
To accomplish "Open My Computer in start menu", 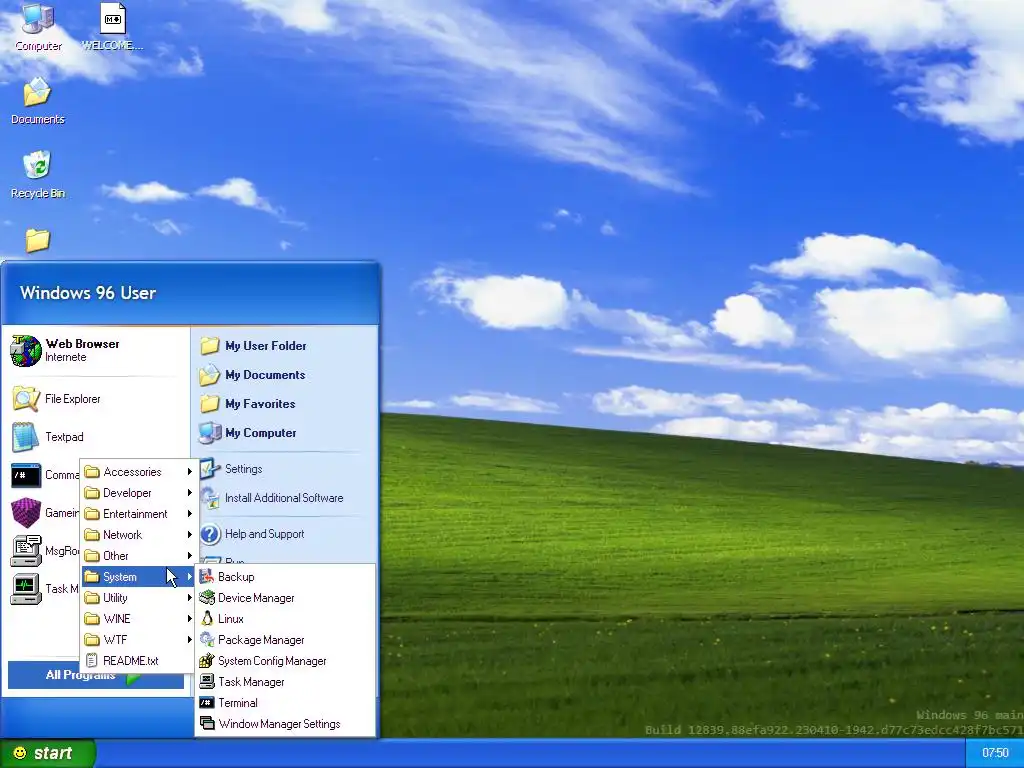I will (285, 433).
